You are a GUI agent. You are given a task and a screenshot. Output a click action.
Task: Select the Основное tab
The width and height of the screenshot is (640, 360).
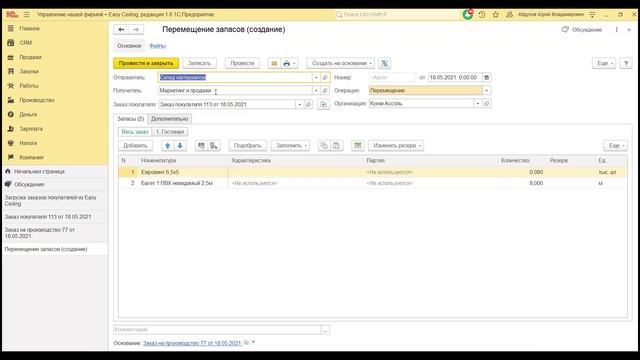(x=129, y=46)
